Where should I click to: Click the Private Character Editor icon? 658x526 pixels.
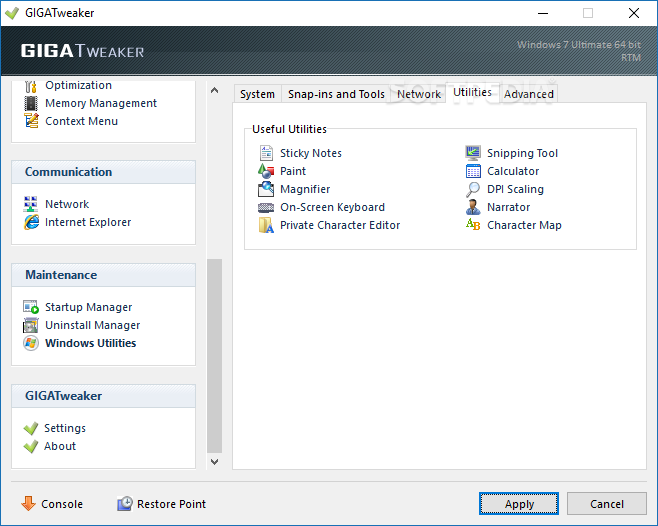(266, 225)
